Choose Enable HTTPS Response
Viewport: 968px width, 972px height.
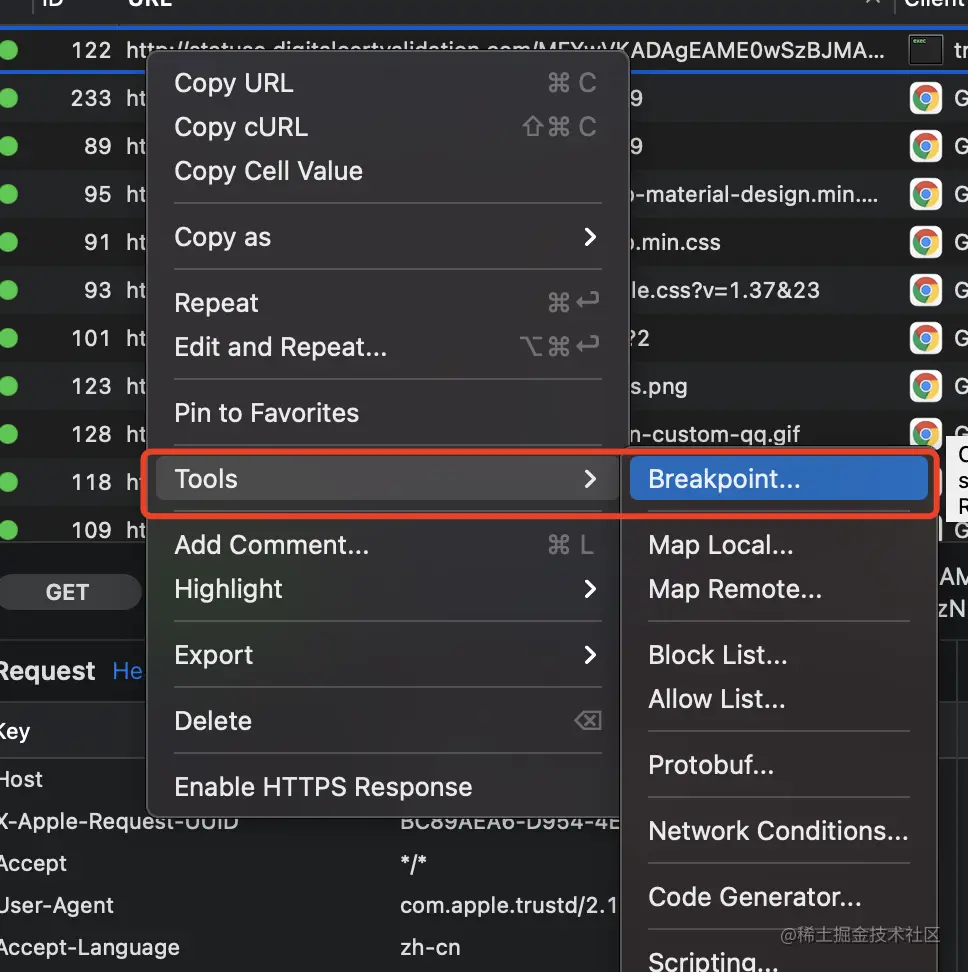(387, 787)
